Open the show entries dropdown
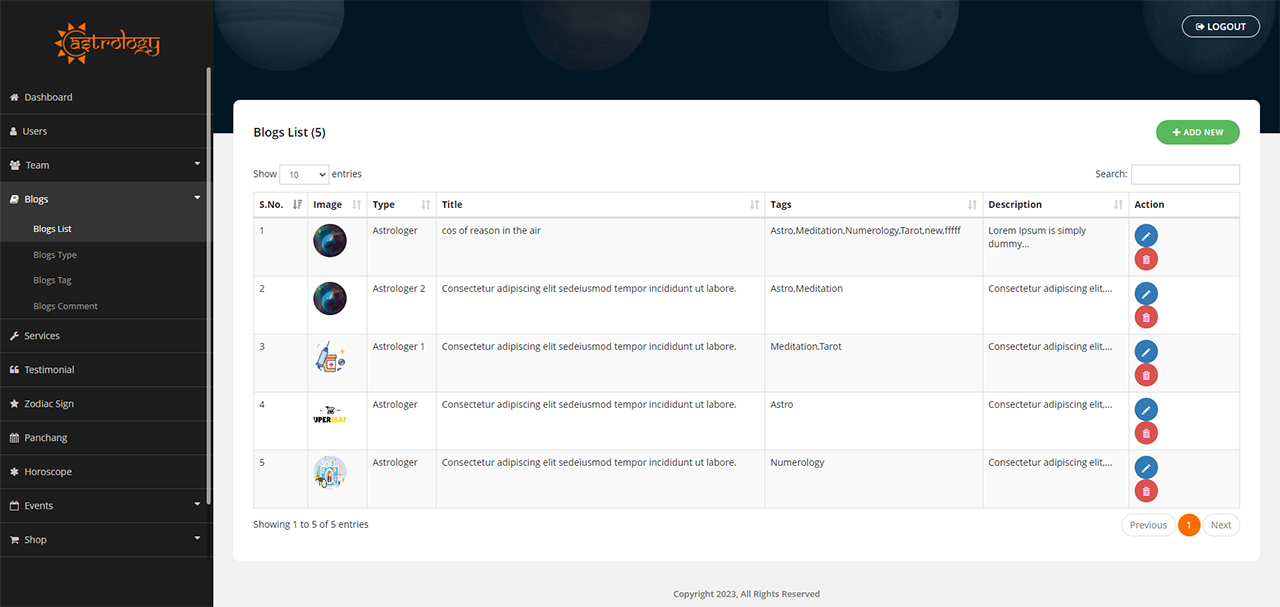The height and width of the screenshot is (607, 1280). [x=304, y=174]
